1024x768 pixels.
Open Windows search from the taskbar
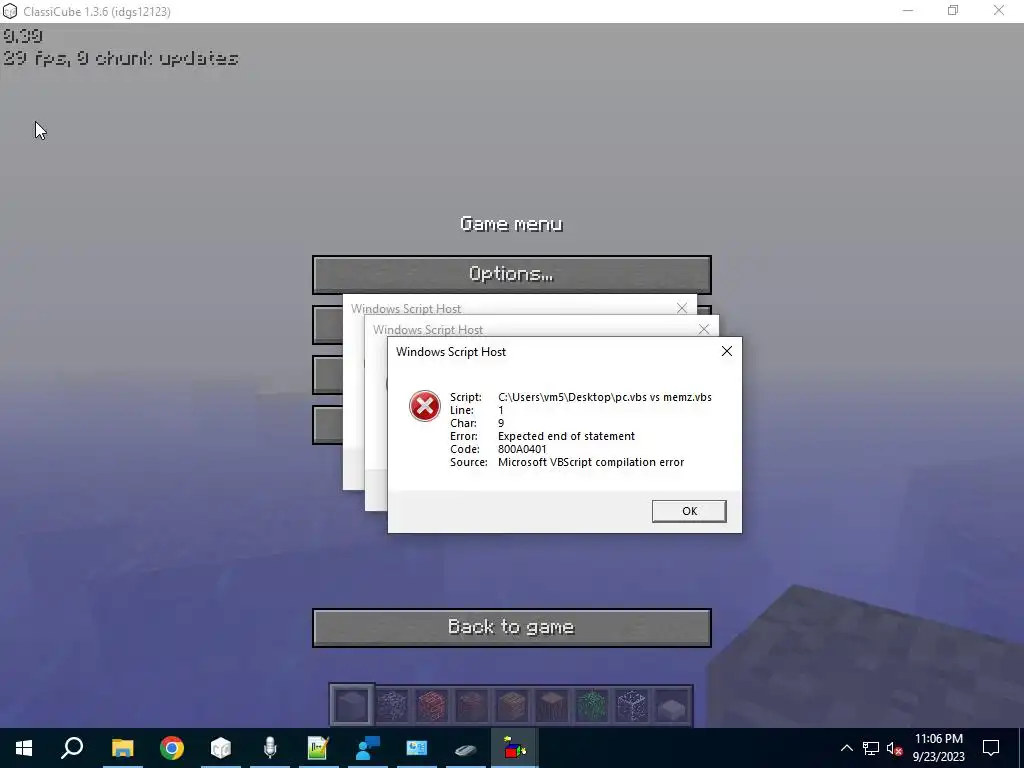coord(72,748)
